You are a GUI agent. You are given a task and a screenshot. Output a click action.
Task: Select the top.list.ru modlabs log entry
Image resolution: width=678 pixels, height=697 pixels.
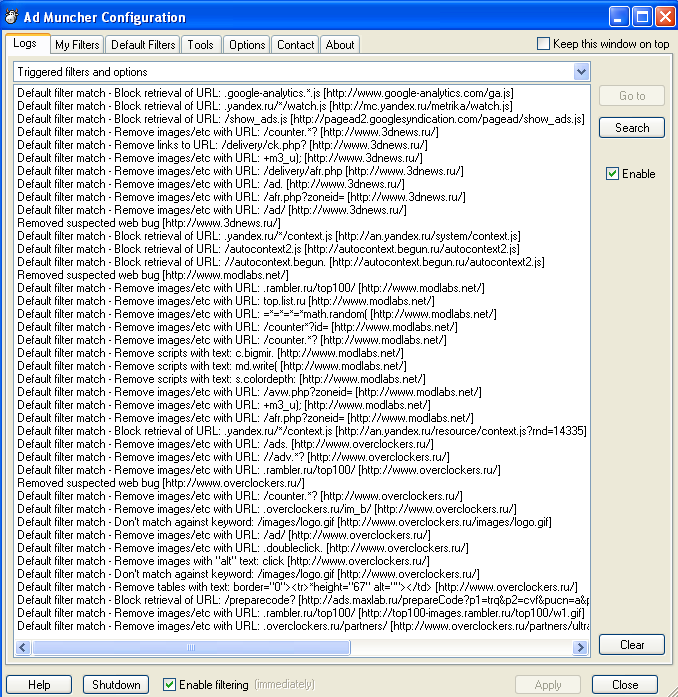pos(226,301)
